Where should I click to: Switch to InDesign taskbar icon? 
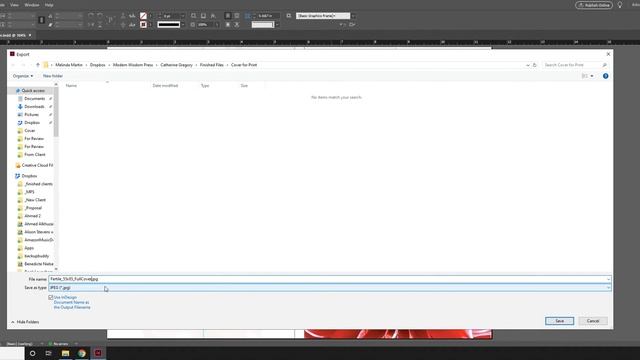click(98, 353)
